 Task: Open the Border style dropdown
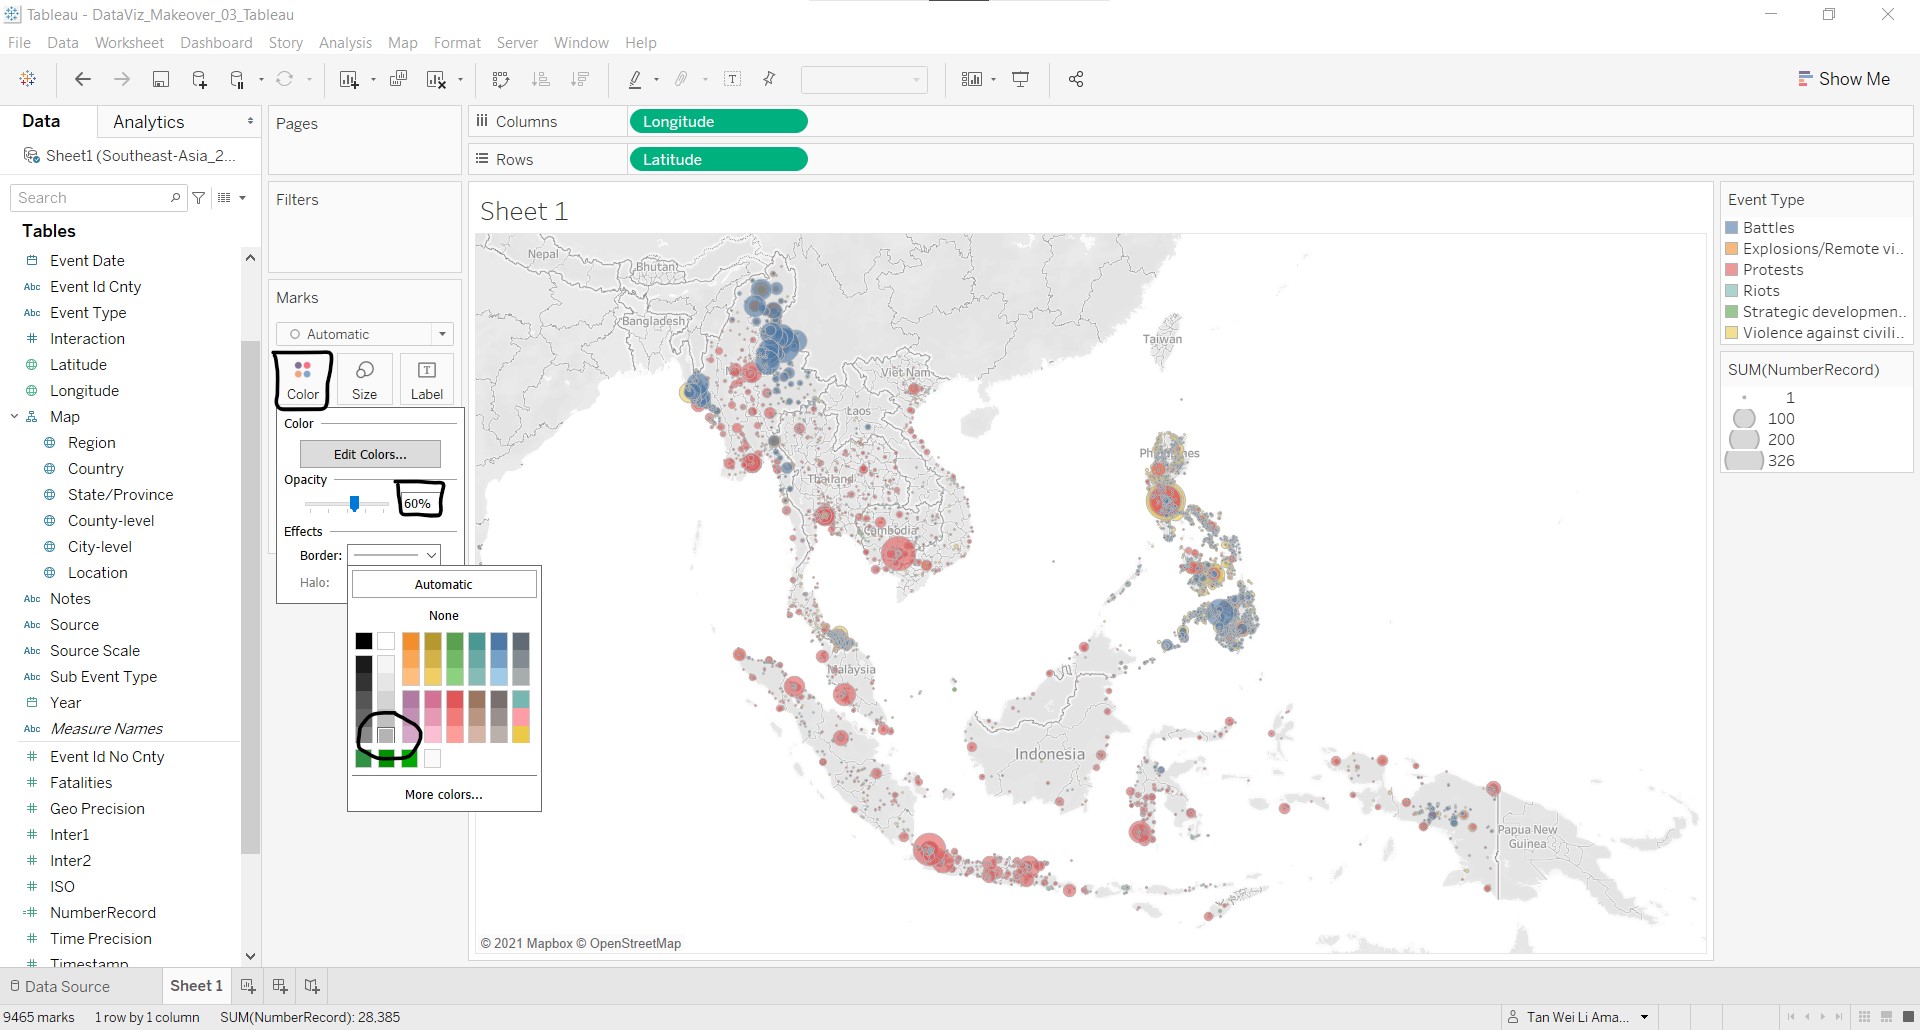tap(394, 555)
